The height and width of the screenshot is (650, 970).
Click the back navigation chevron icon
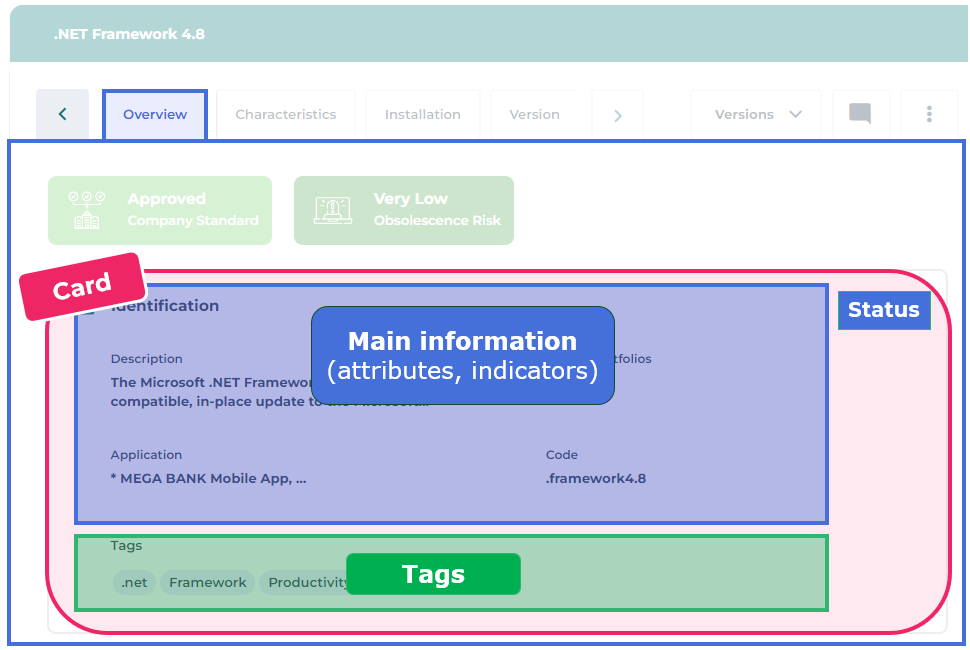62,114
